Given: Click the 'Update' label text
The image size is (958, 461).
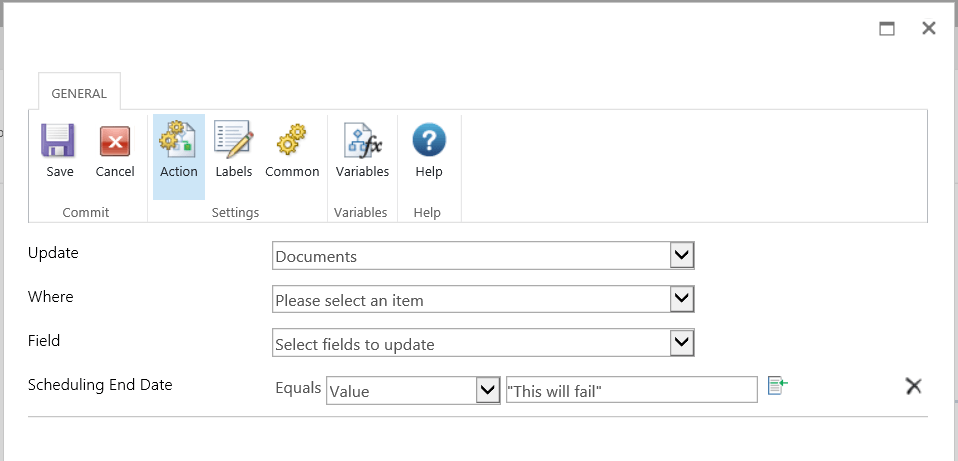Looking at the screenshot, I should click(x=53, y=253).
